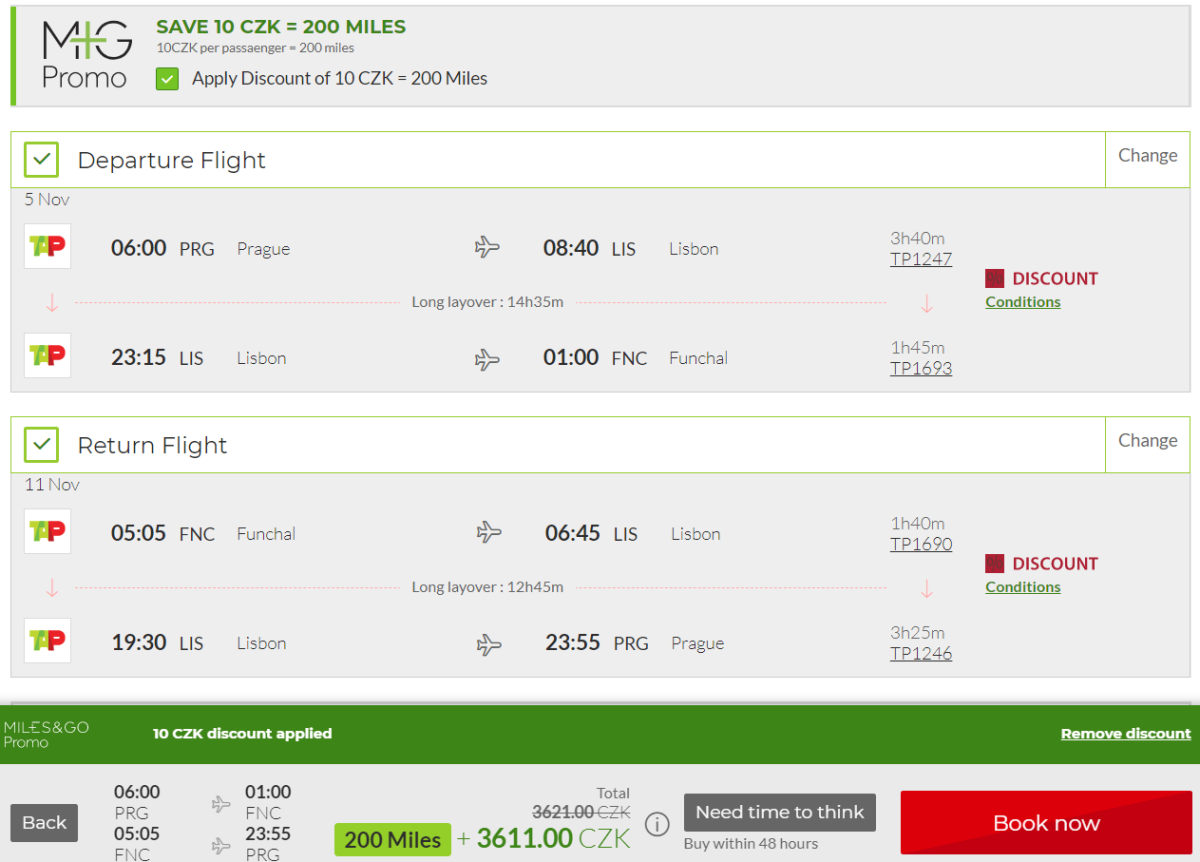
Task: Go back with the Back button
Action: 44,823
